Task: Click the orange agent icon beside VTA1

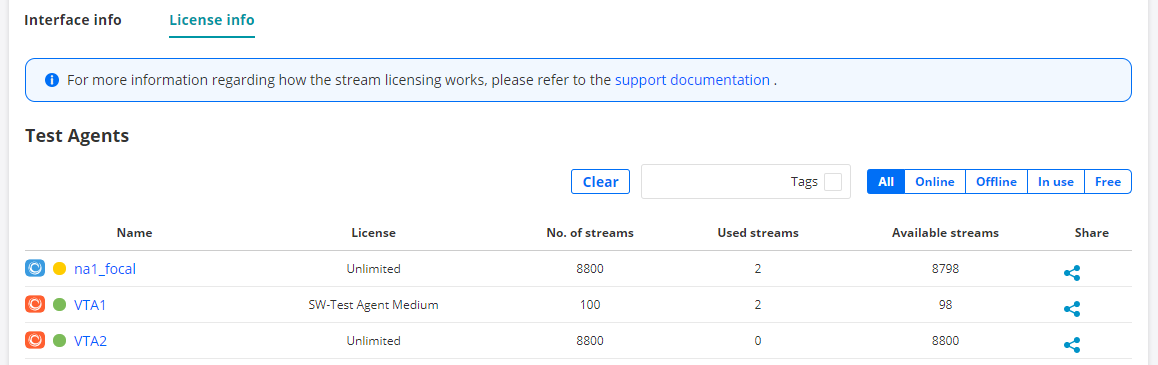Action: pos(35,304)
